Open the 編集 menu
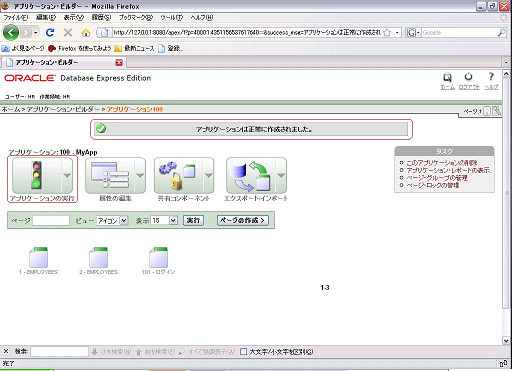 pos(46,17)
